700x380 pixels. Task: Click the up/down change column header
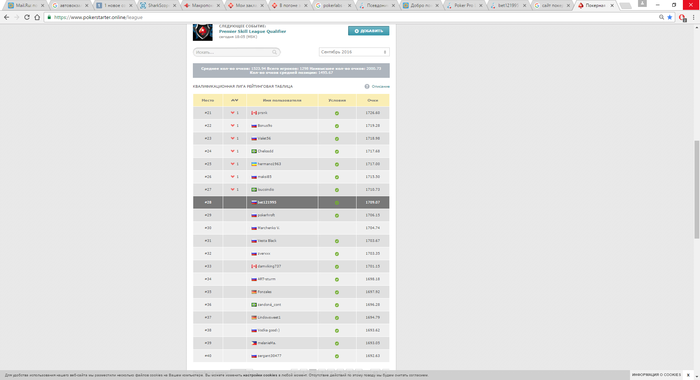(234, 100)
